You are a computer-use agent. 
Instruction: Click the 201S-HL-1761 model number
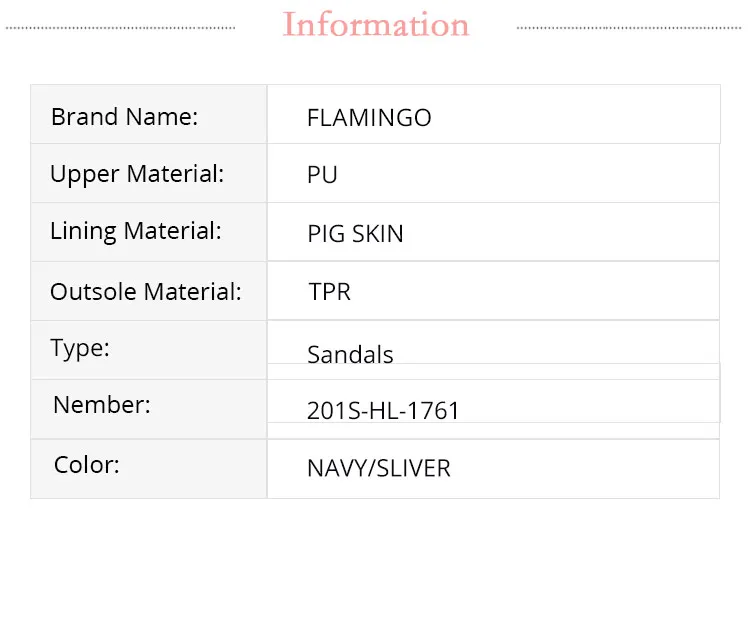tap(383, 411)
